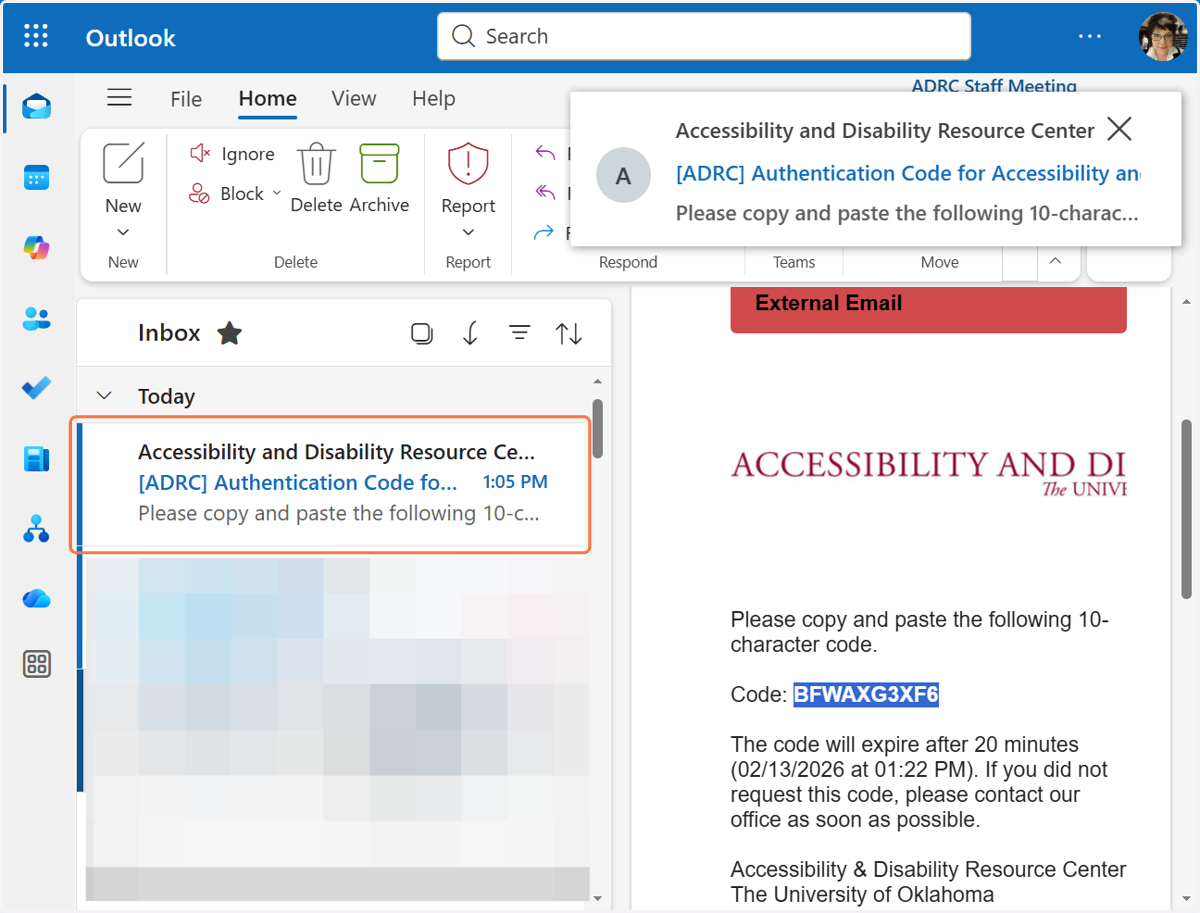Click the Block sender button
1200x913 pixels.
click(x=227, y=194)
